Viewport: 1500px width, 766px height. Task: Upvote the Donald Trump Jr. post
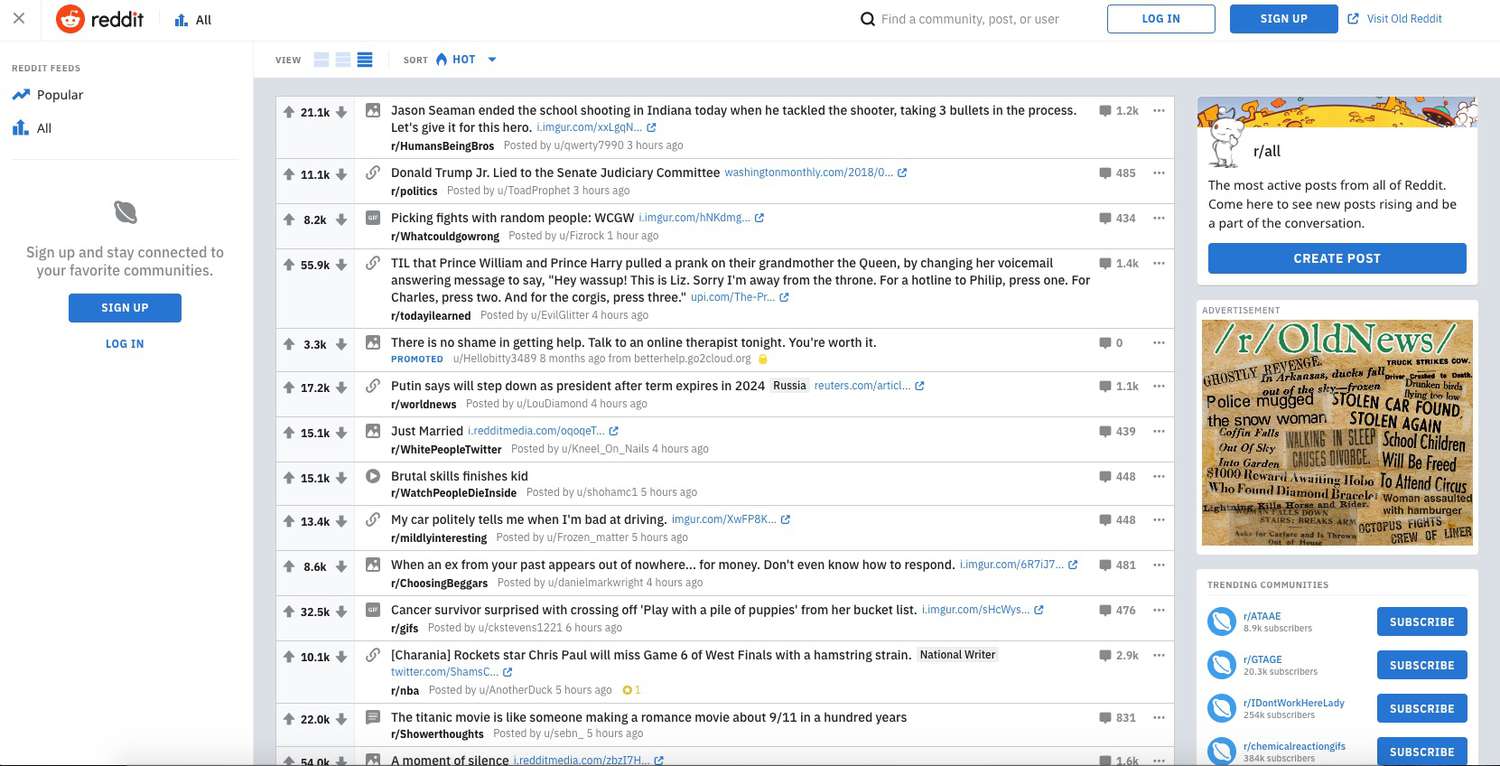[289, 175]
